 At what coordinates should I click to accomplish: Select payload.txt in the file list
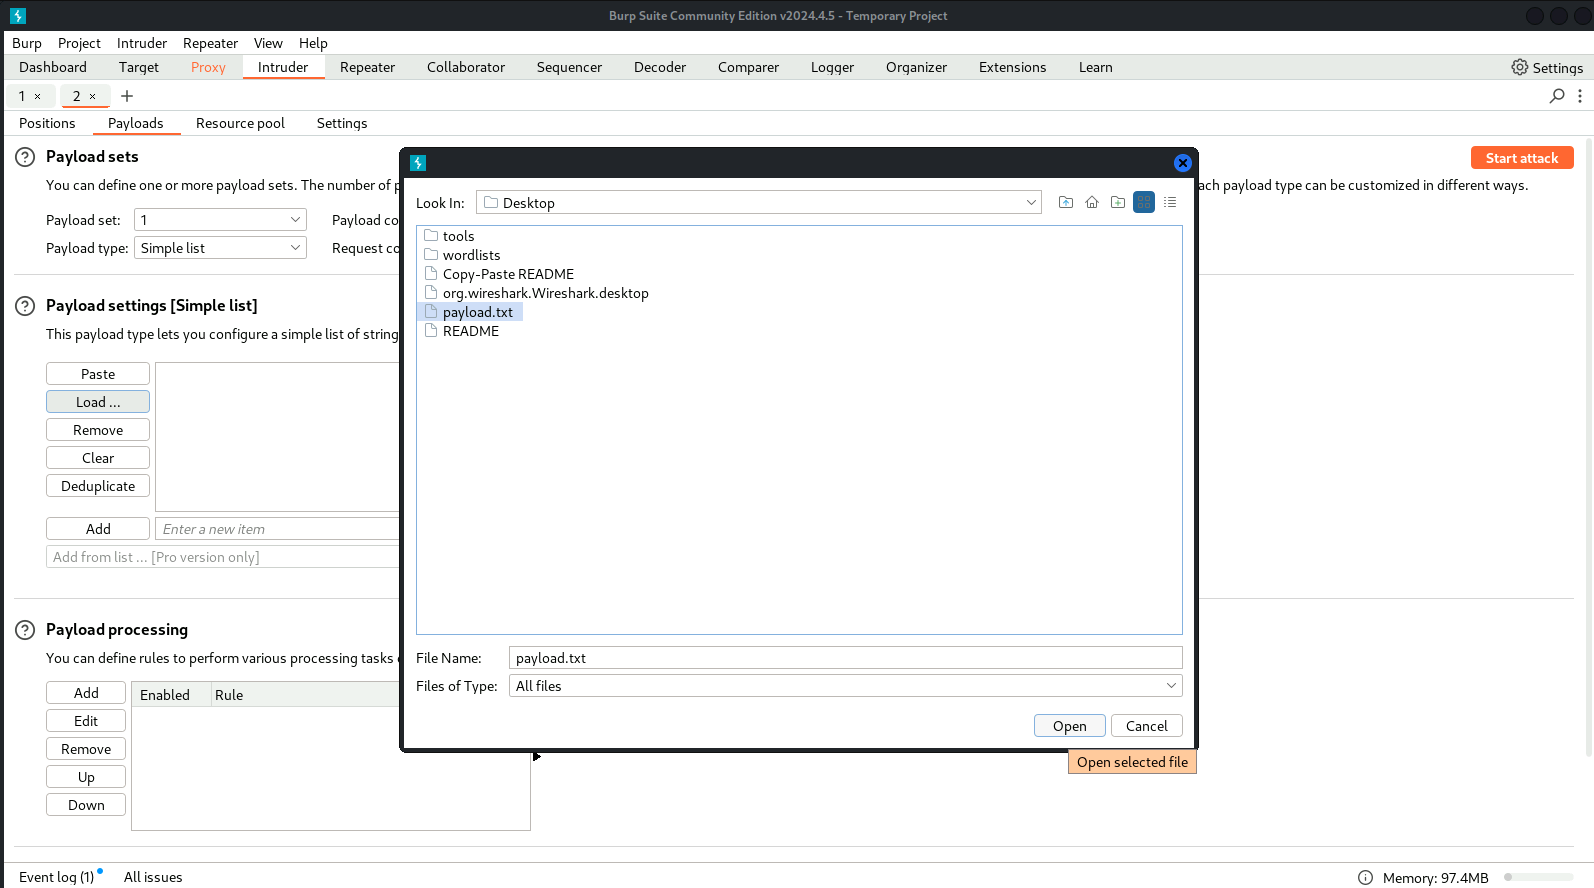(469, 312)
